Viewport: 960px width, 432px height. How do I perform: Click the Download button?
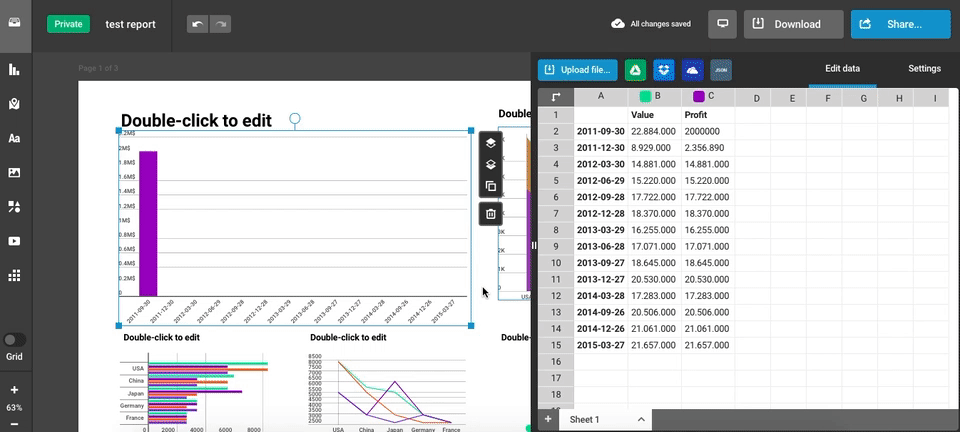793,24
